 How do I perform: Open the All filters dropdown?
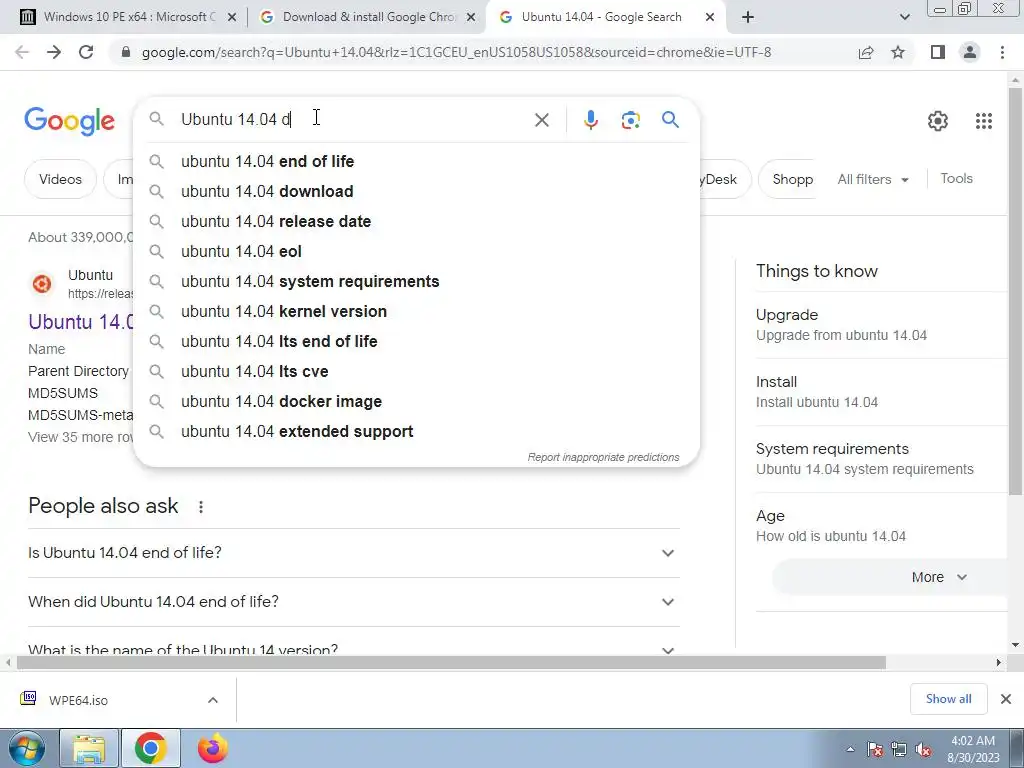point(872,179)
